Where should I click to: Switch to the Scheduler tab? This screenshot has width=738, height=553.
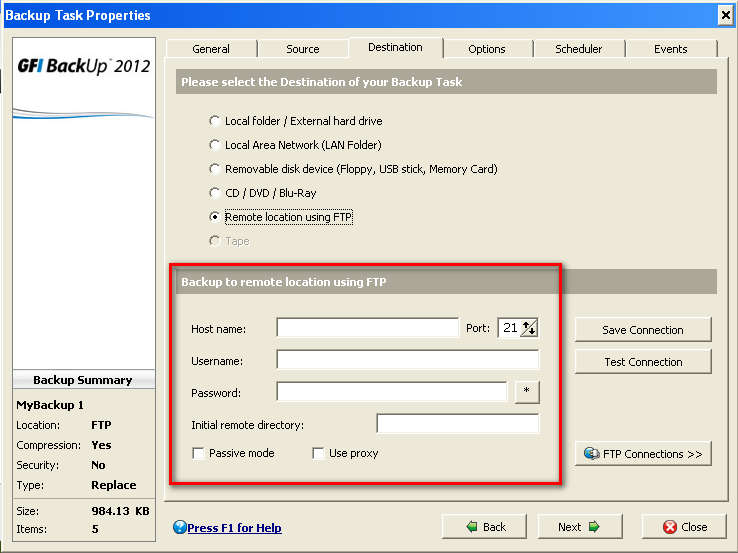click(578, 49)
